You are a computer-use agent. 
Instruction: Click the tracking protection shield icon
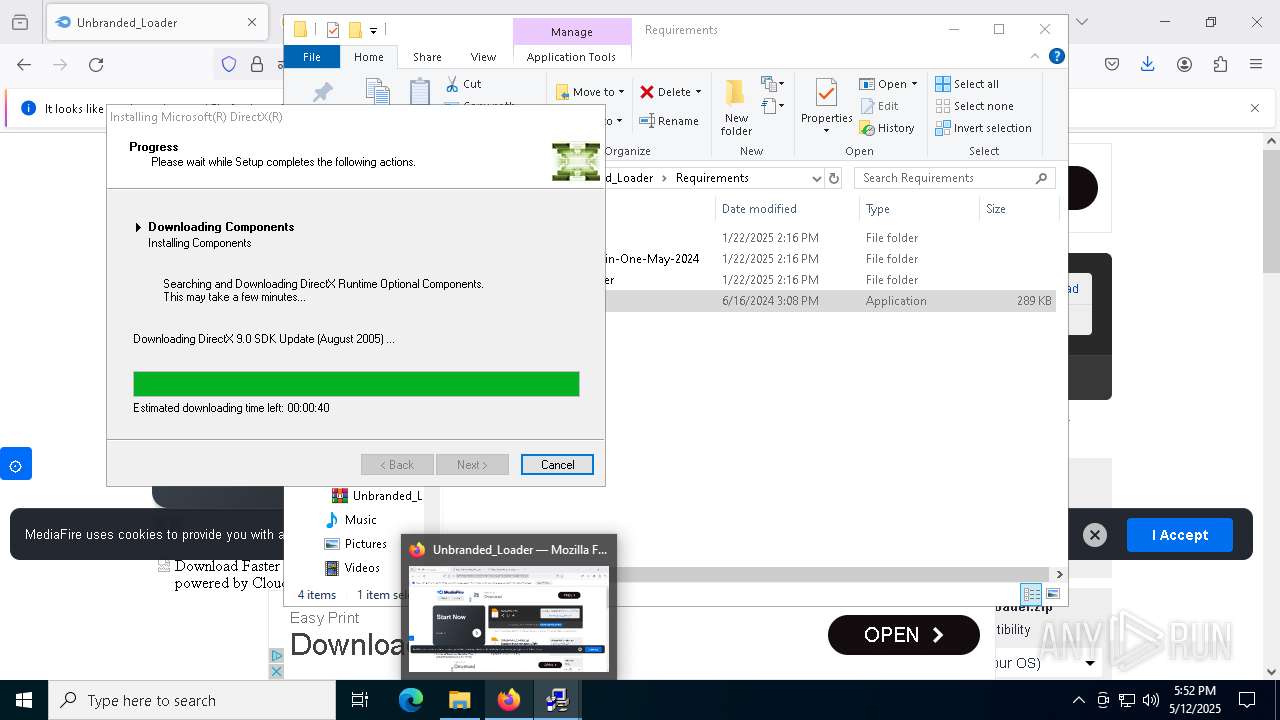229,65
